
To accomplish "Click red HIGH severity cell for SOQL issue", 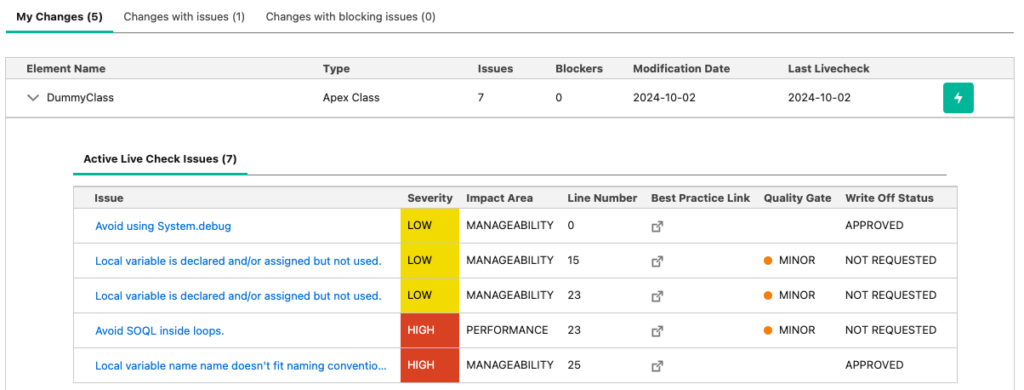I will (430, 331).
